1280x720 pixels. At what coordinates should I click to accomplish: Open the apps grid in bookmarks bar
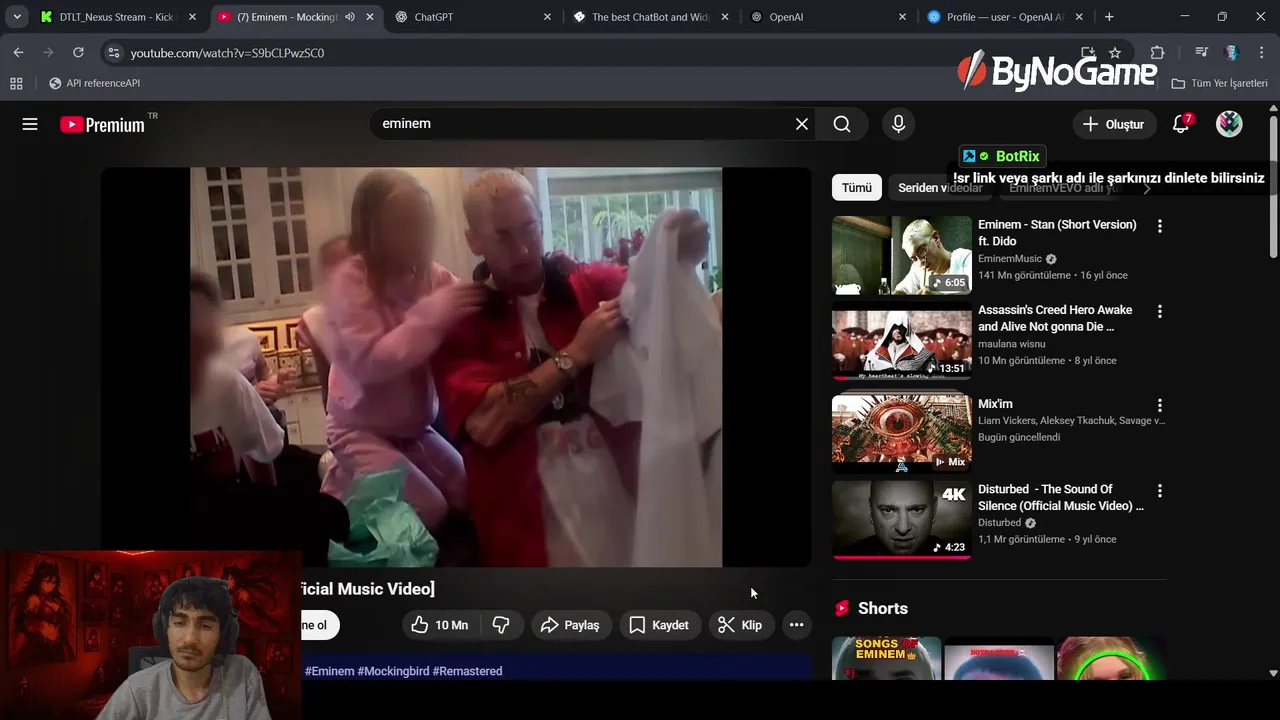click(16, 83)
